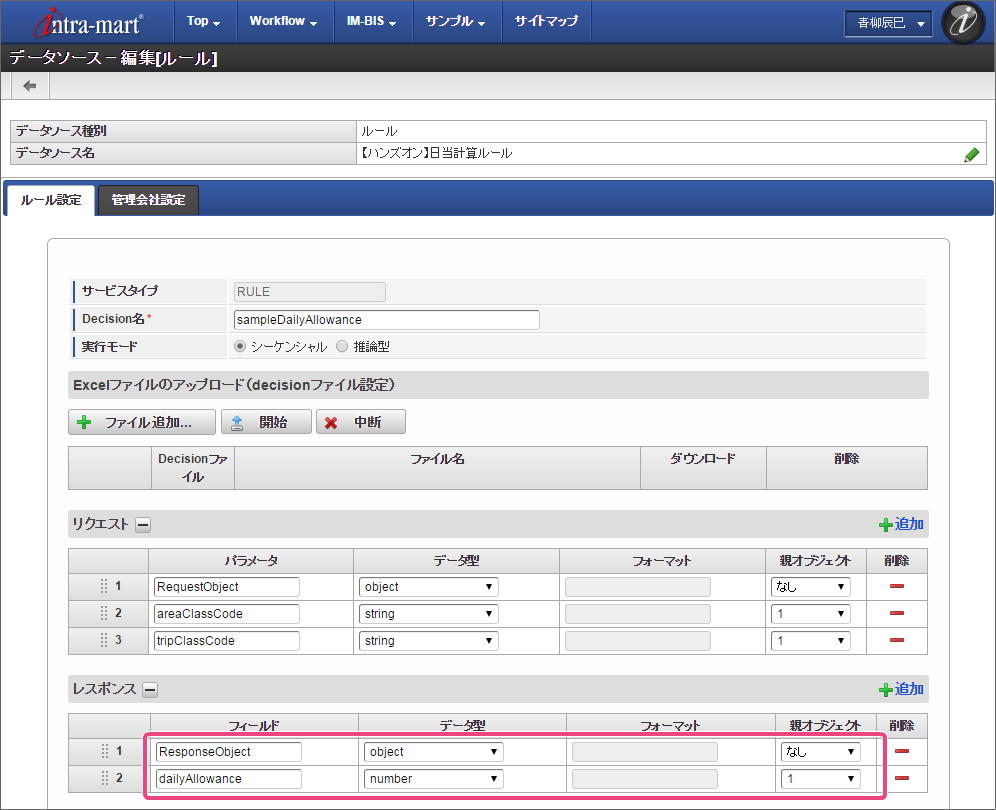Click the Decision名 input field
The image size is (996, 810).
click(386, 320)
